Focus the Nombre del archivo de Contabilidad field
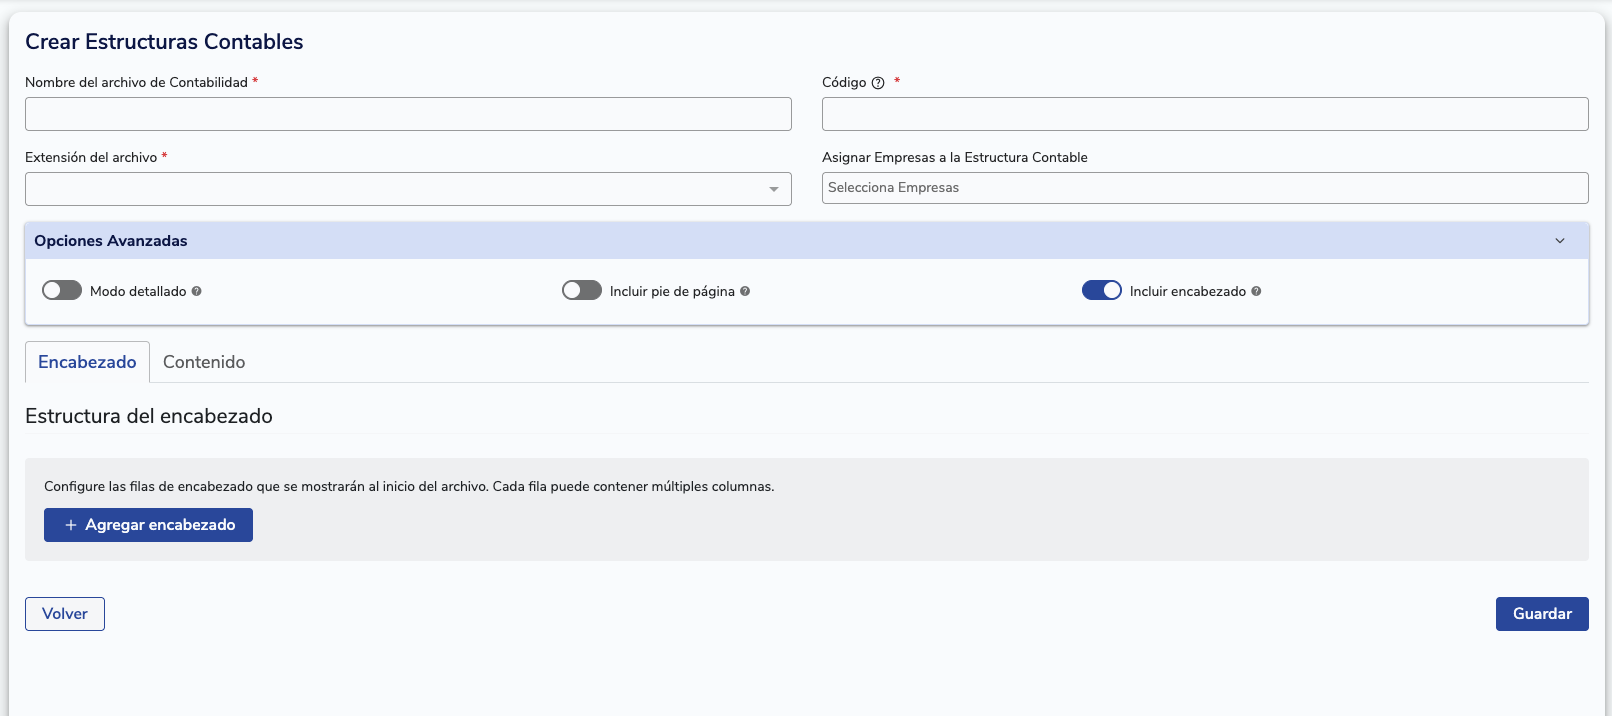 (408, 114)
